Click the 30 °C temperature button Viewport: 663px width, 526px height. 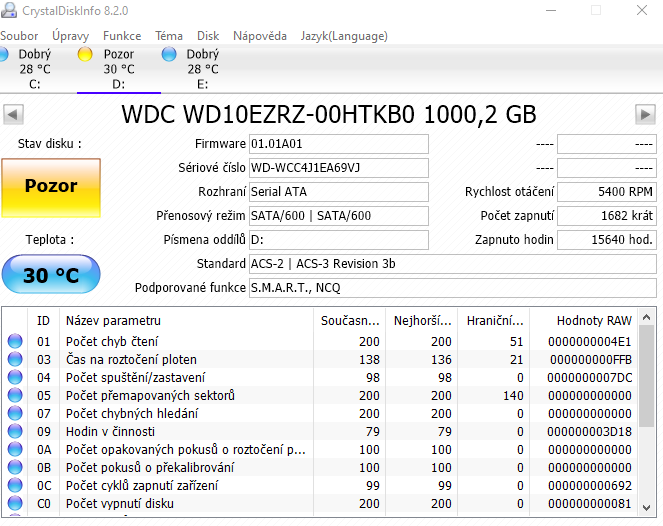(x=51, y=274)
